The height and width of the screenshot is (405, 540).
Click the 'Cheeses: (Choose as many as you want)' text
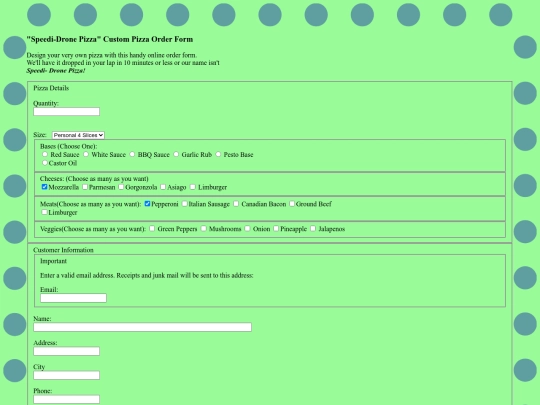pos(94,179)
